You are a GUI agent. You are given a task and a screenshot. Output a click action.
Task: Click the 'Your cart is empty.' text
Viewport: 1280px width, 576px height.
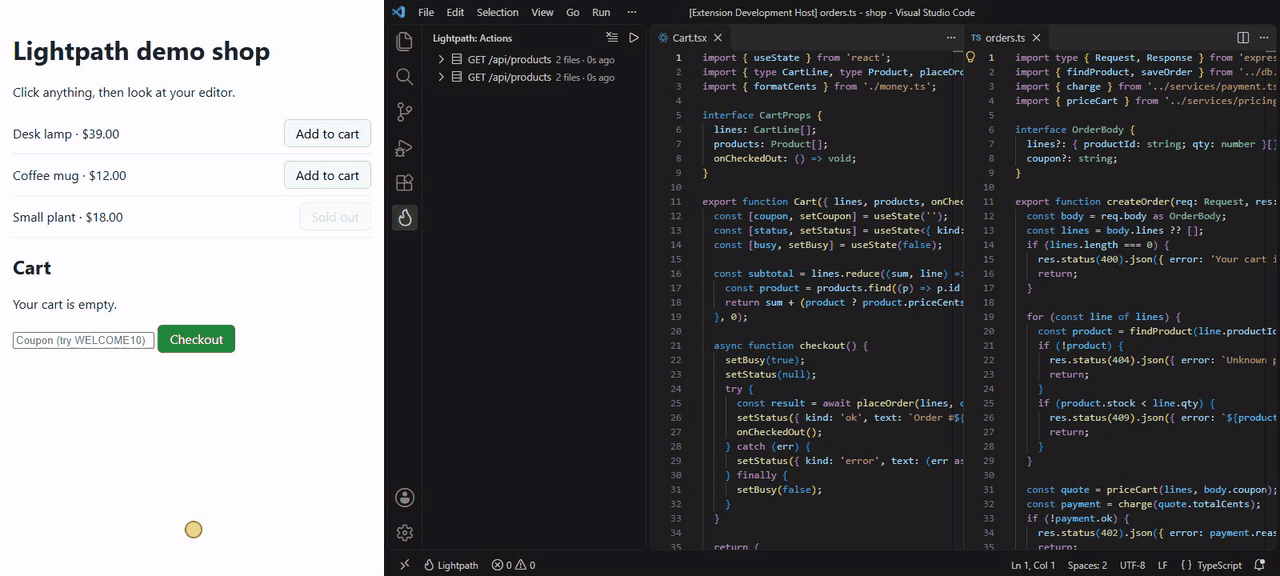pyautogui.click(x=65, y=304)
